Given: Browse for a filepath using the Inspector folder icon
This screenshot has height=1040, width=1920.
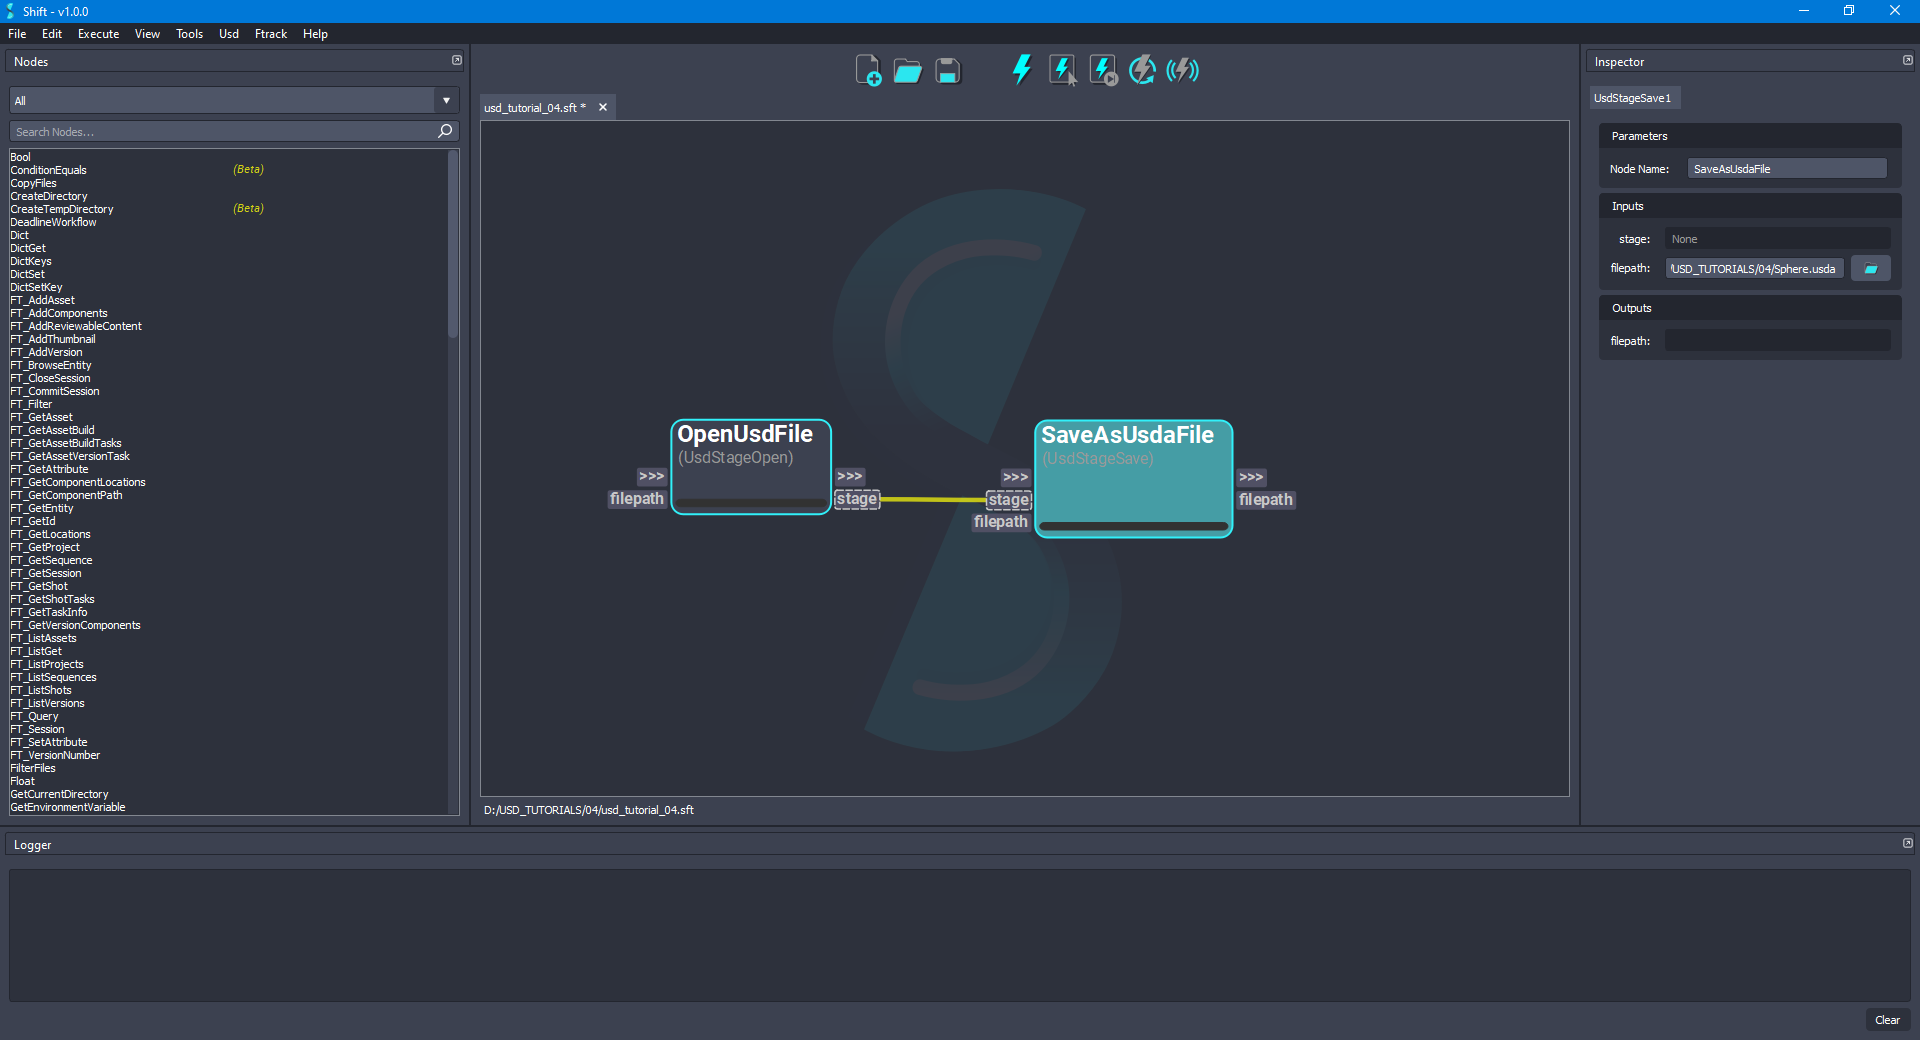Looking at the screenshot, I should [1870, 268].
